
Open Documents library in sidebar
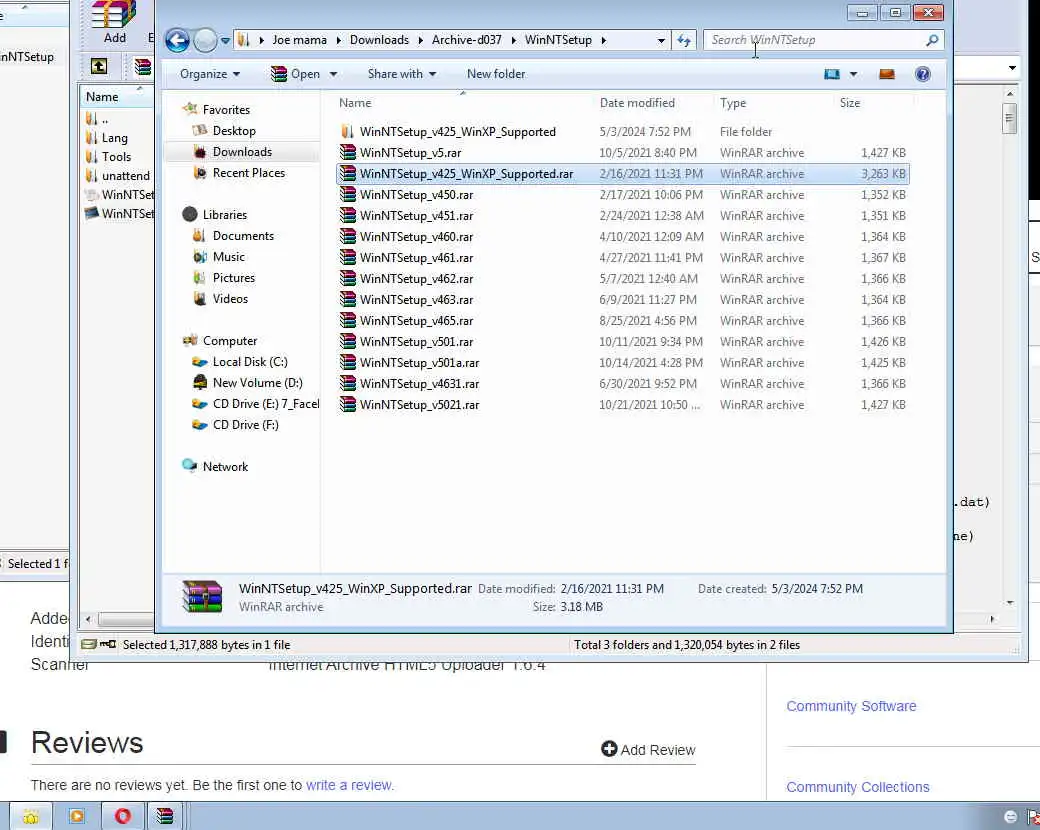coord(243,236)
